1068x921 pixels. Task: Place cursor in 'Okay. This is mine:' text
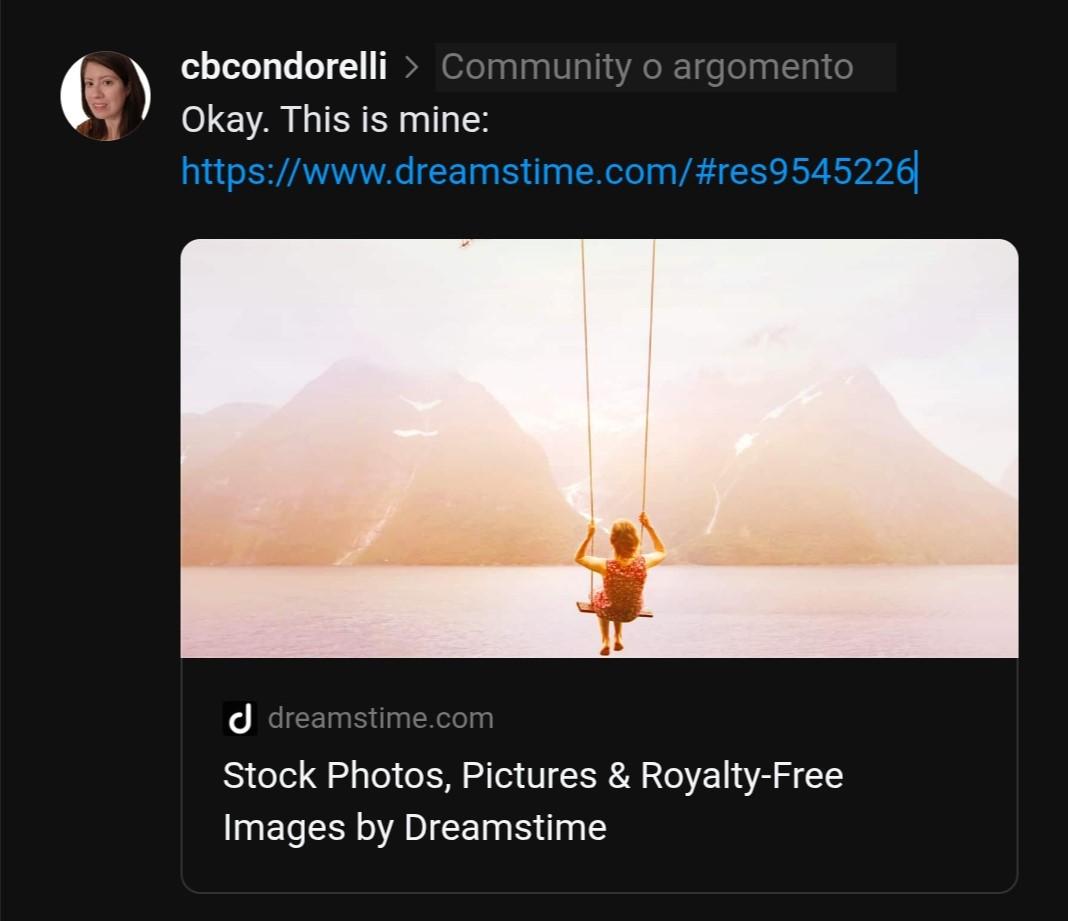pos(335,120)
